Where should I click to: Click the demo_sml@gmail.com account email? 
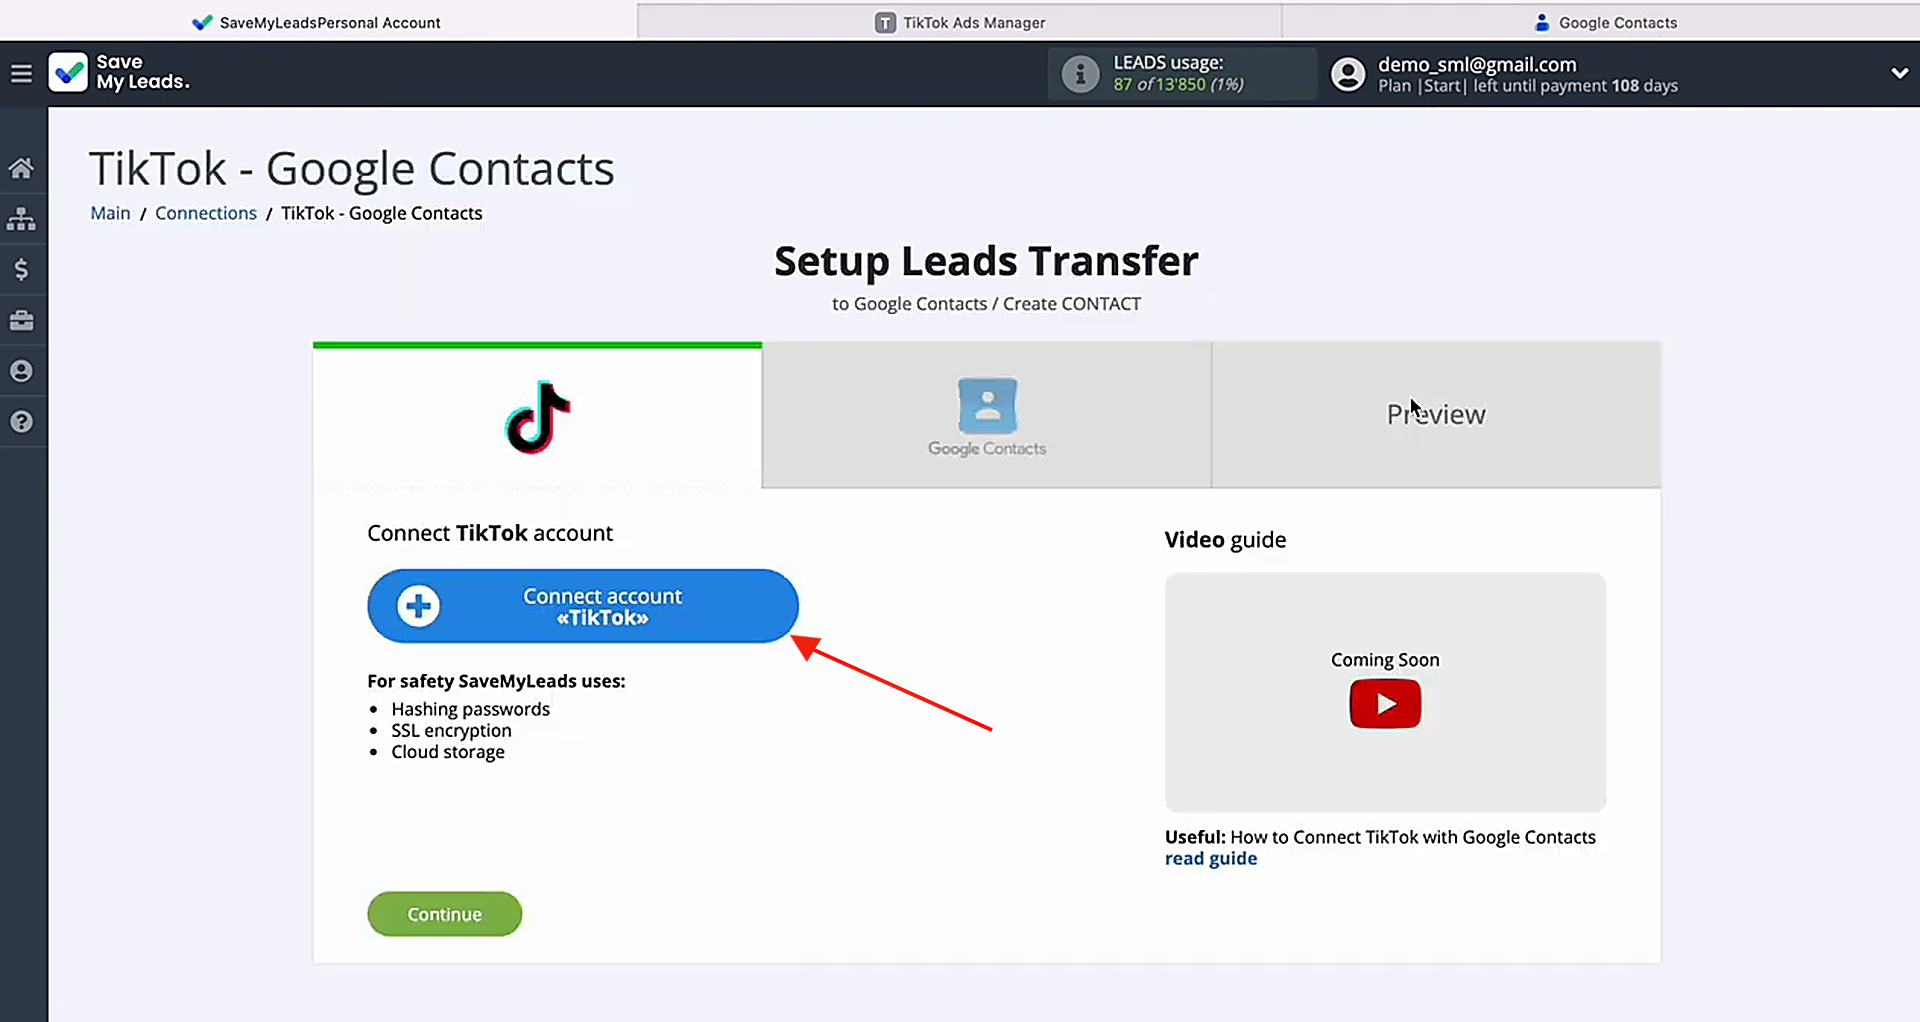tap(1477, 64)
